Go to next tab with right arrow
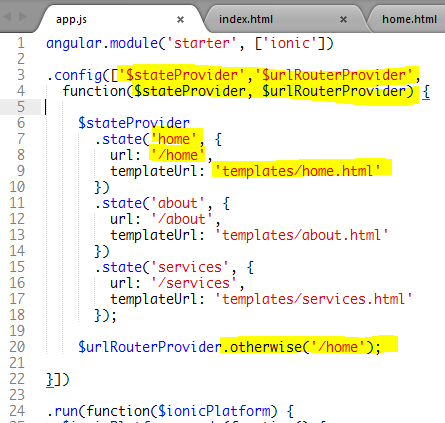This screenshot has height=423, width=445. click(23, 16)
